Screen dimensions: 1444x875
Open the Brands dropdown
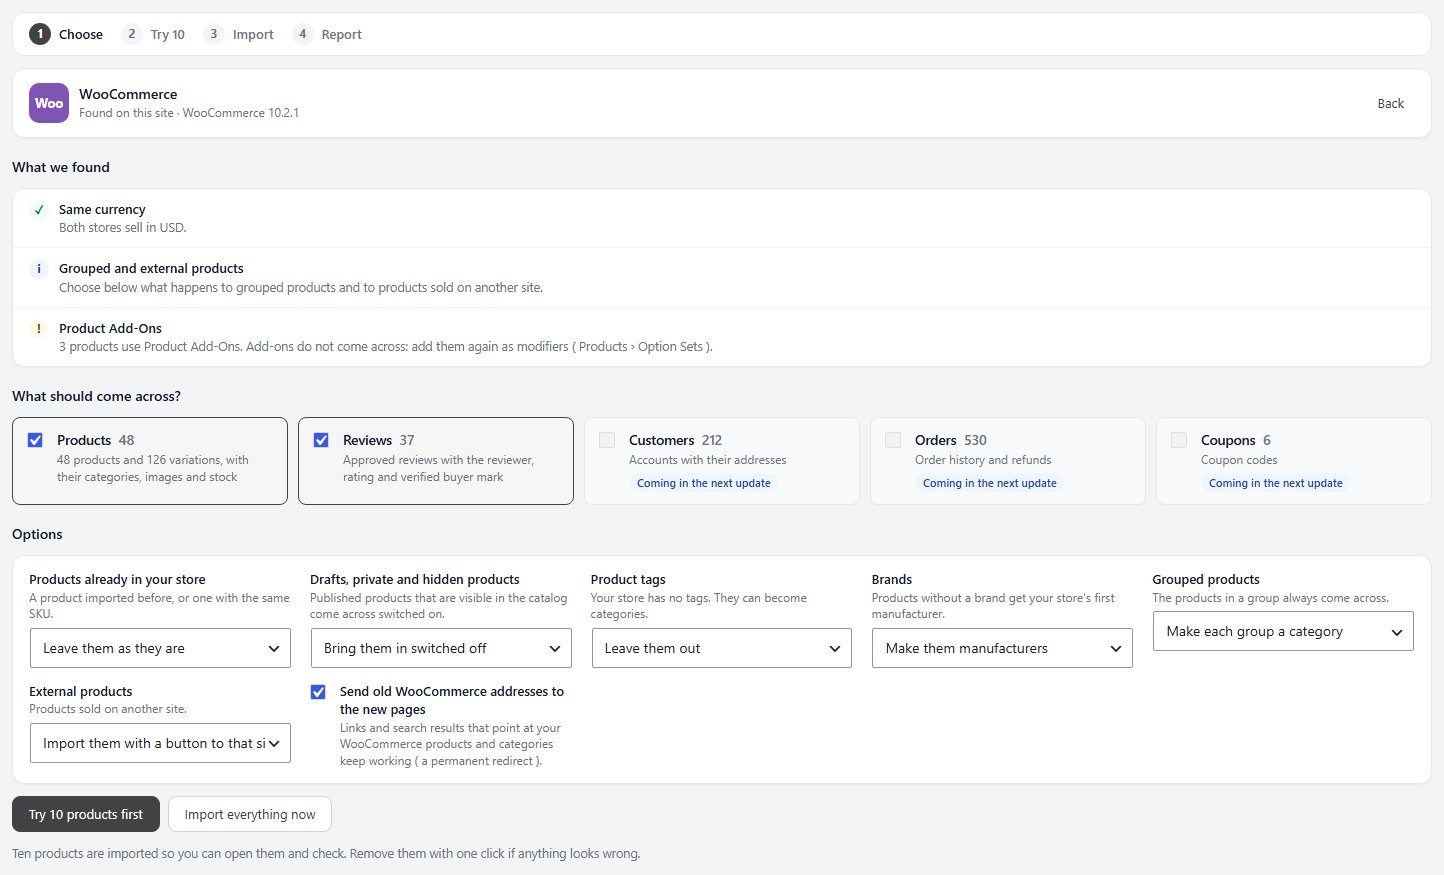tap(1002, 648)
